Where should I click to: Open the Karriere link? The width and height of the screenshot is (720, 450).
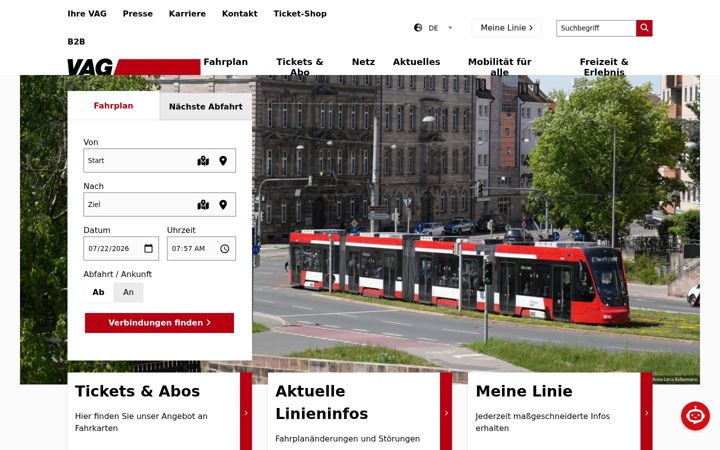click(x=187, y=14)
